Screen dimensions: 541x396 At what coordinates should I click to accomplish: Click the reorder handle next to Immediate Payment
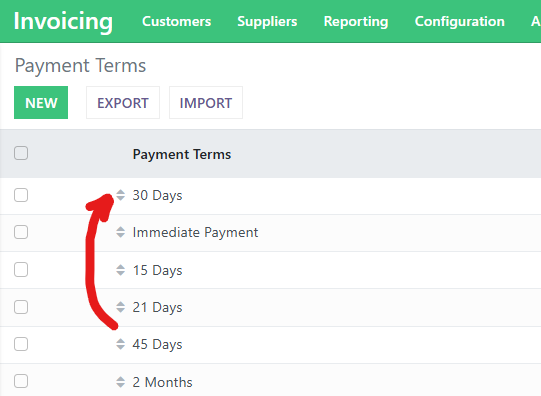click(x=120, y=232)
